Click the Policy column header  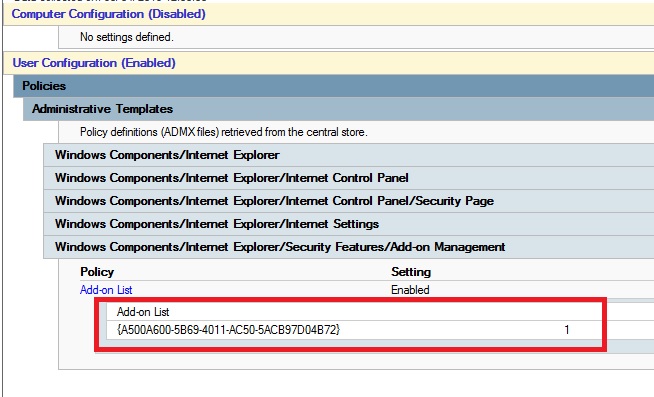tap(97, 272)
